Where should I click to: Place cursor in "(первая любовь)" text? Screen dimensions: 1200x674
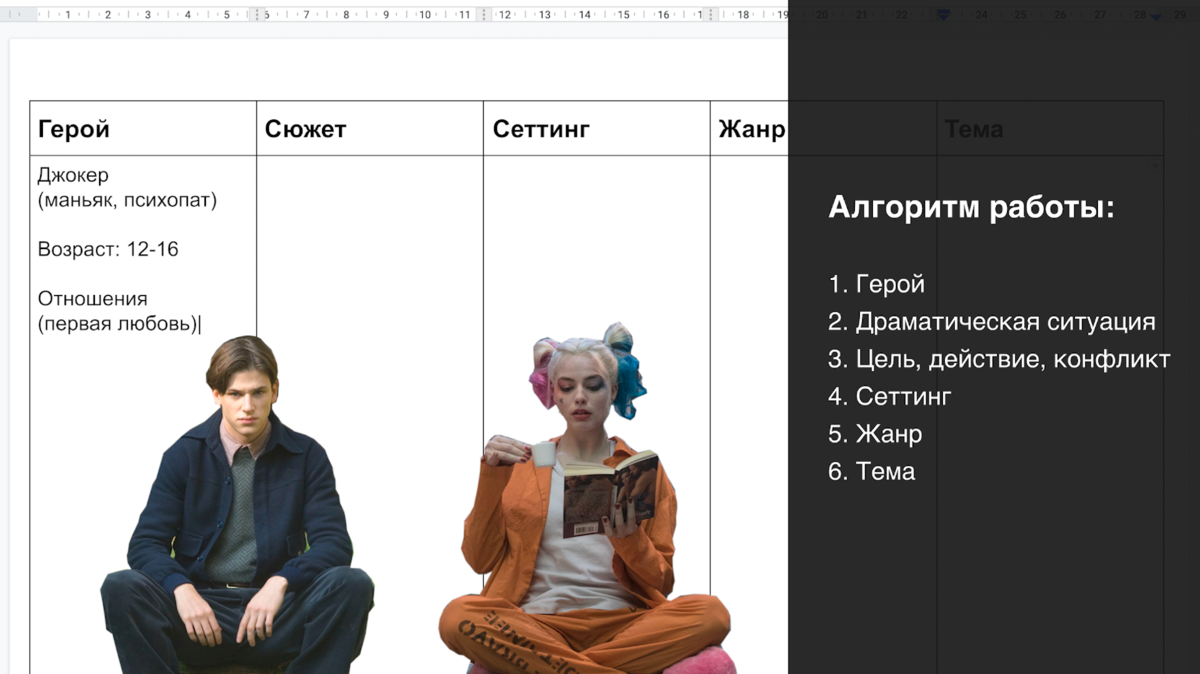click(118, 323)
